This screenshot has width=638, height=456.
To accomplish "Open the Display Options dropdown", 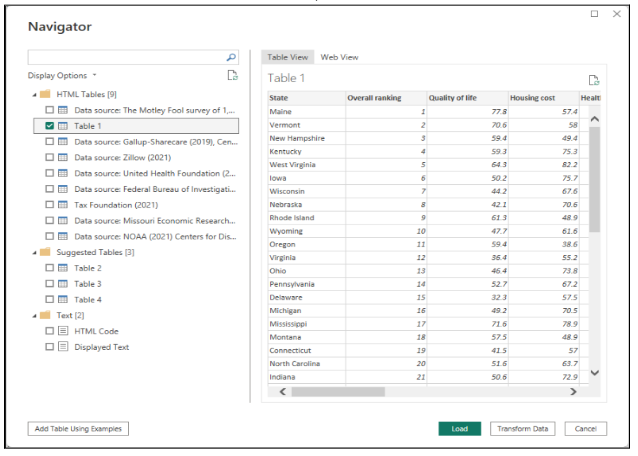I will tap(63, 75).
